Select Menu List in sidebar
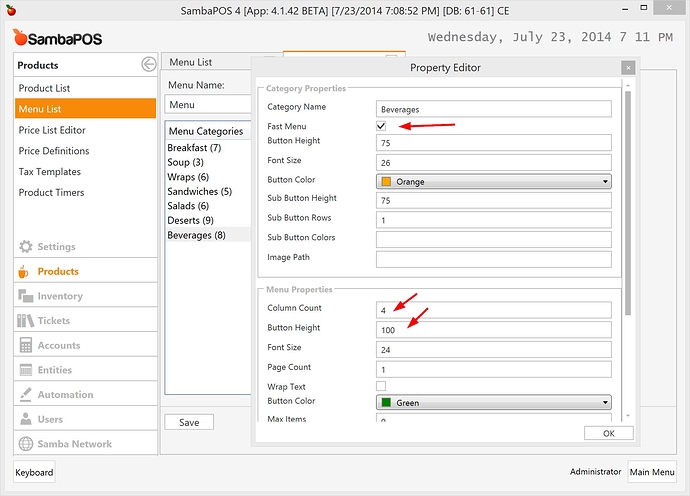Screen dimensions: 690x496 pos(85,109)
